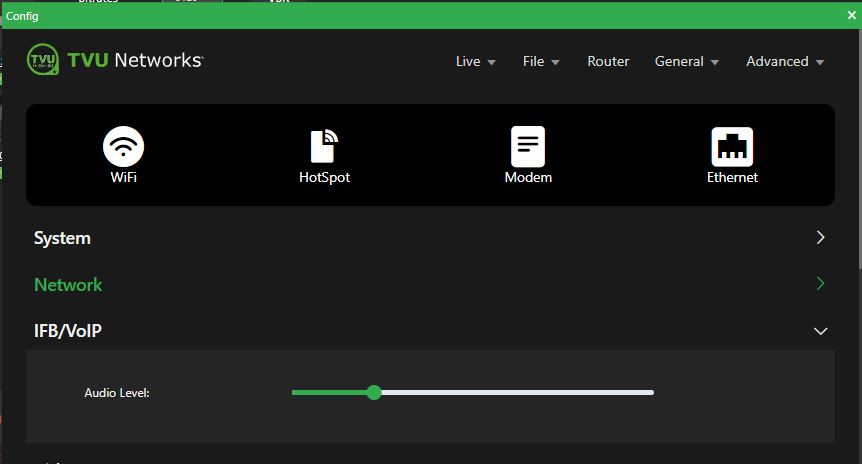Open the Live dropdown menu
This screenshot has height=464, width=862.
tap(476, 62)
